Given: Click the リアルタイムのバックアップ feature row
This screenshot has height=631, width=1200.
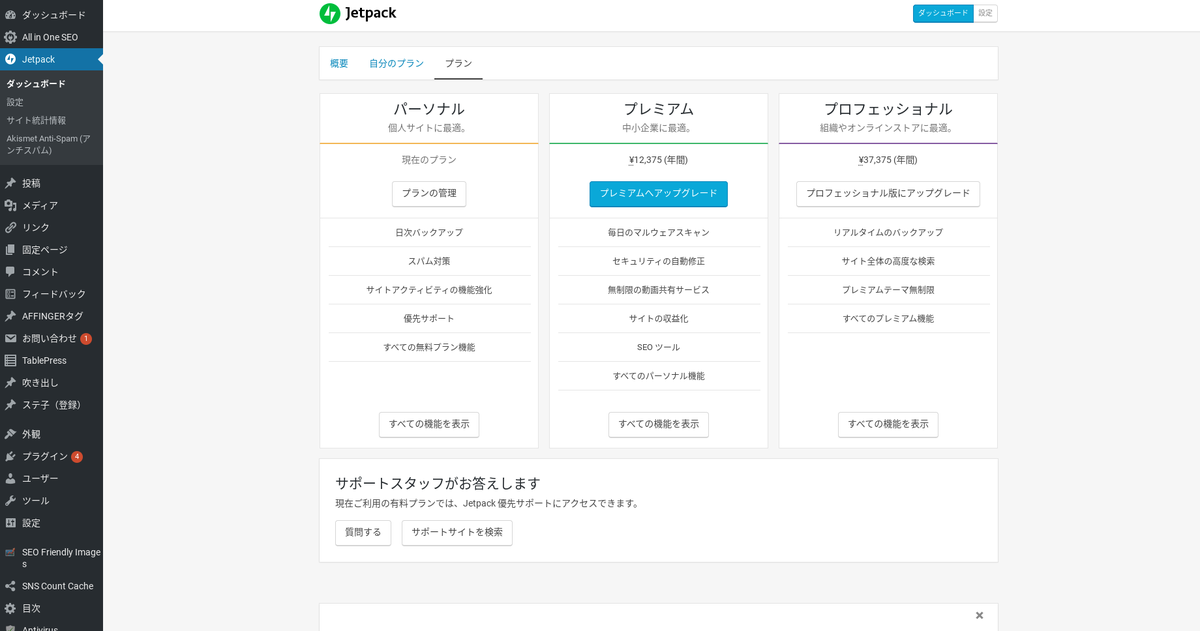Looking at the screenshot, I should (x=888, y=233).
